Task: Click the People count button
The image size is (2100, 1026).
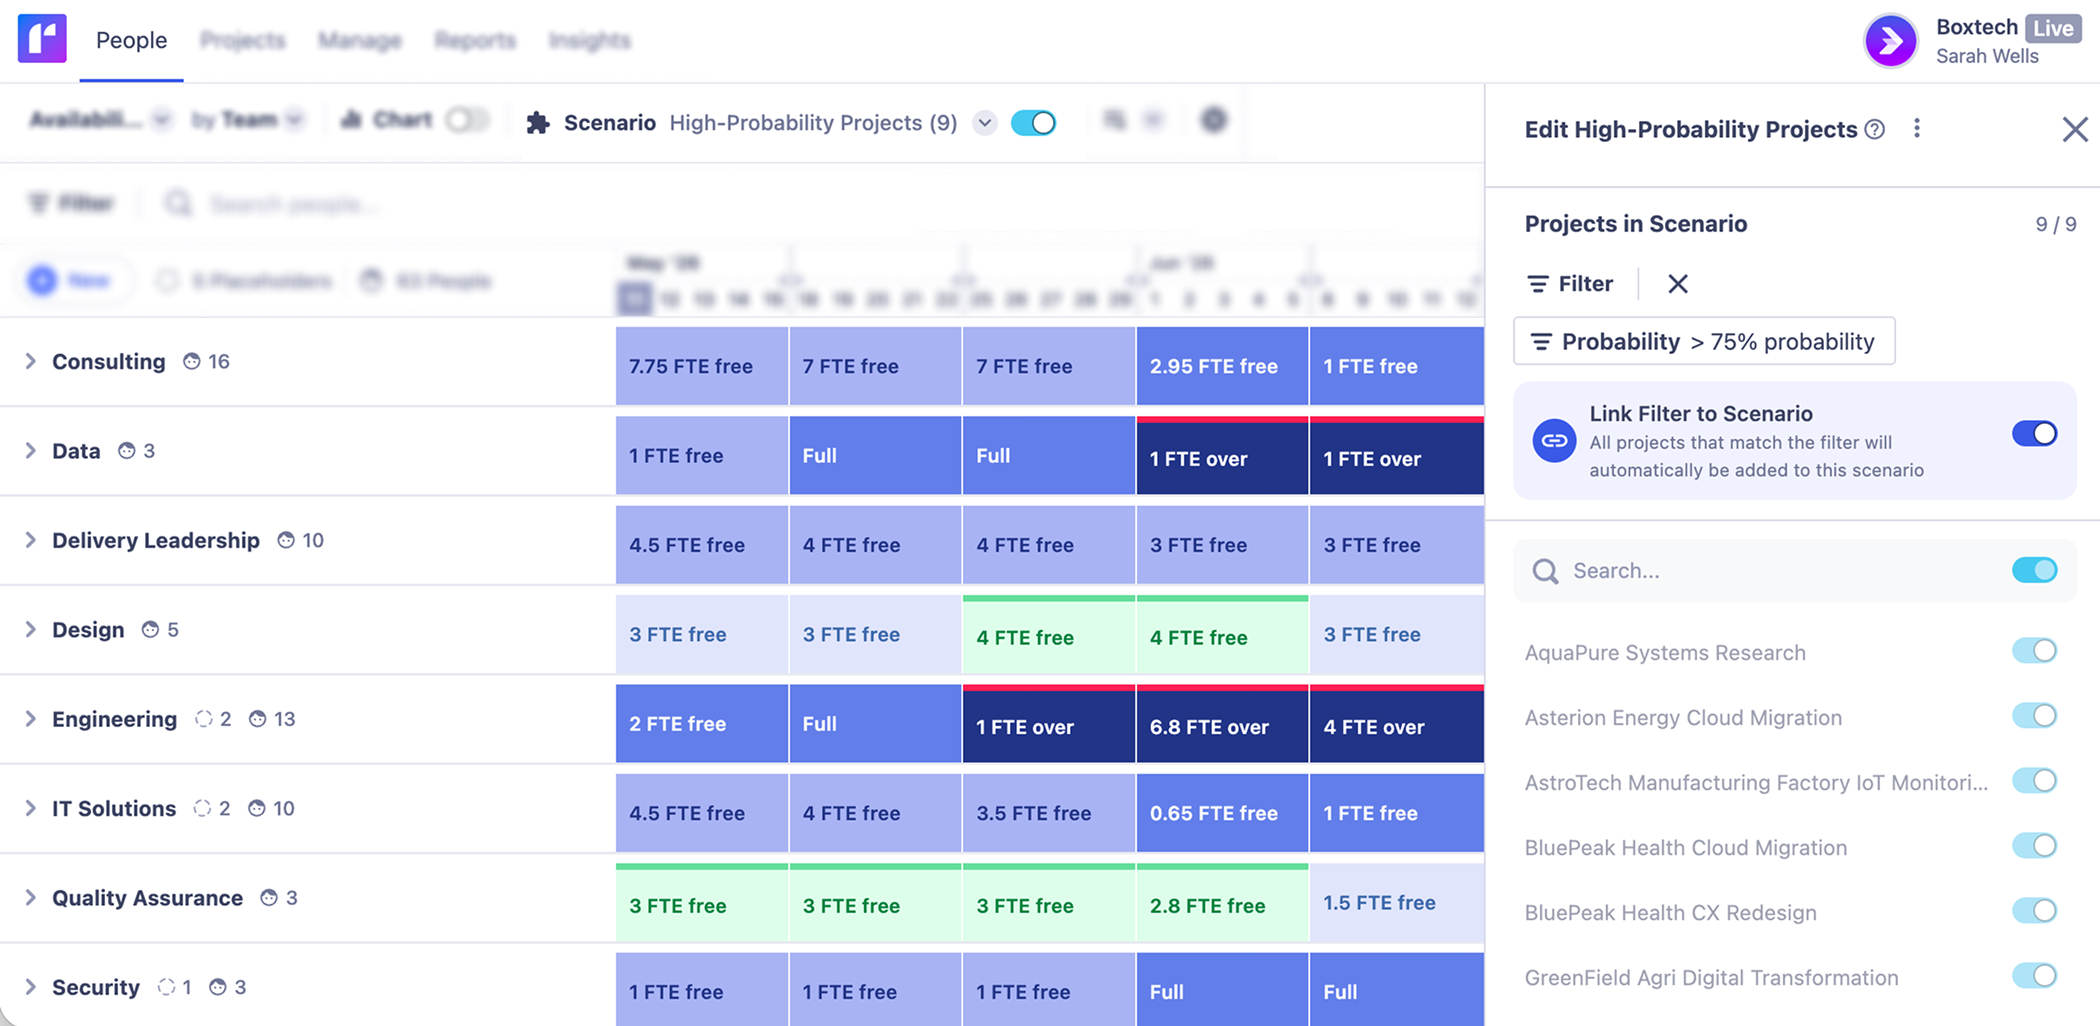Action: coord(426,281)
